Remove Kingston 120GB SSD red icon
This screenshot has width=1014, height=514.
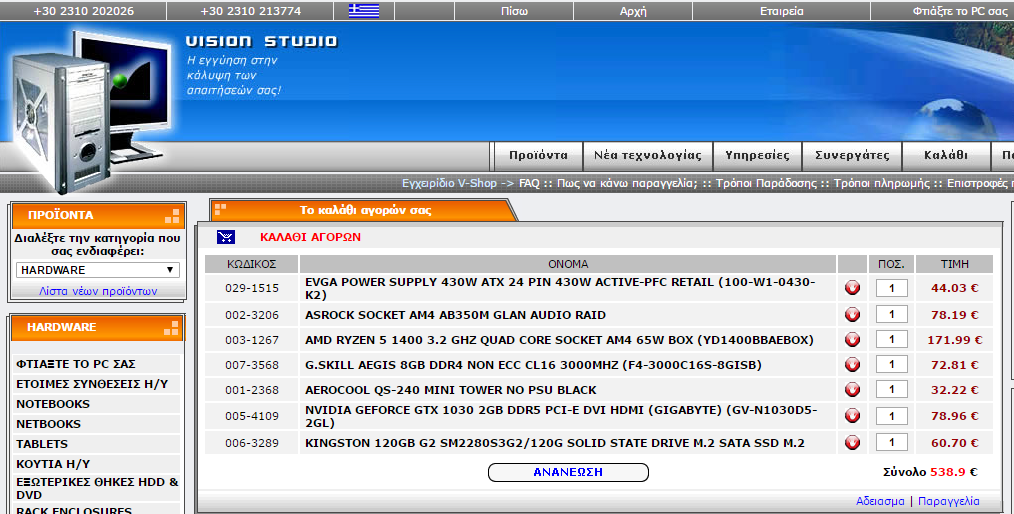[852, 443]
